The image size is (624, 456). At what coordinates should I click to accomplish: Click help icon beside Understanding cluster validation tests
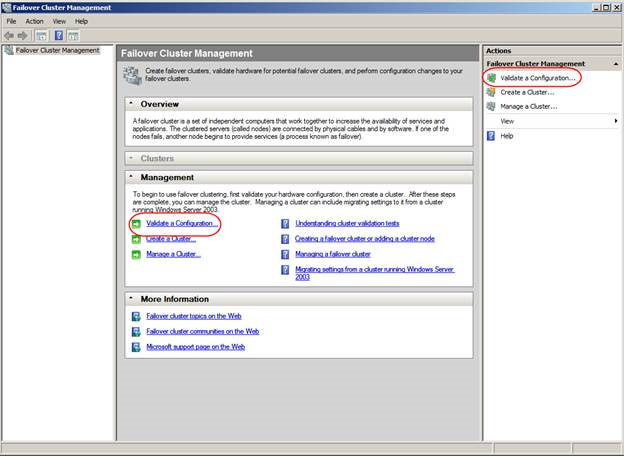(285, 224)
